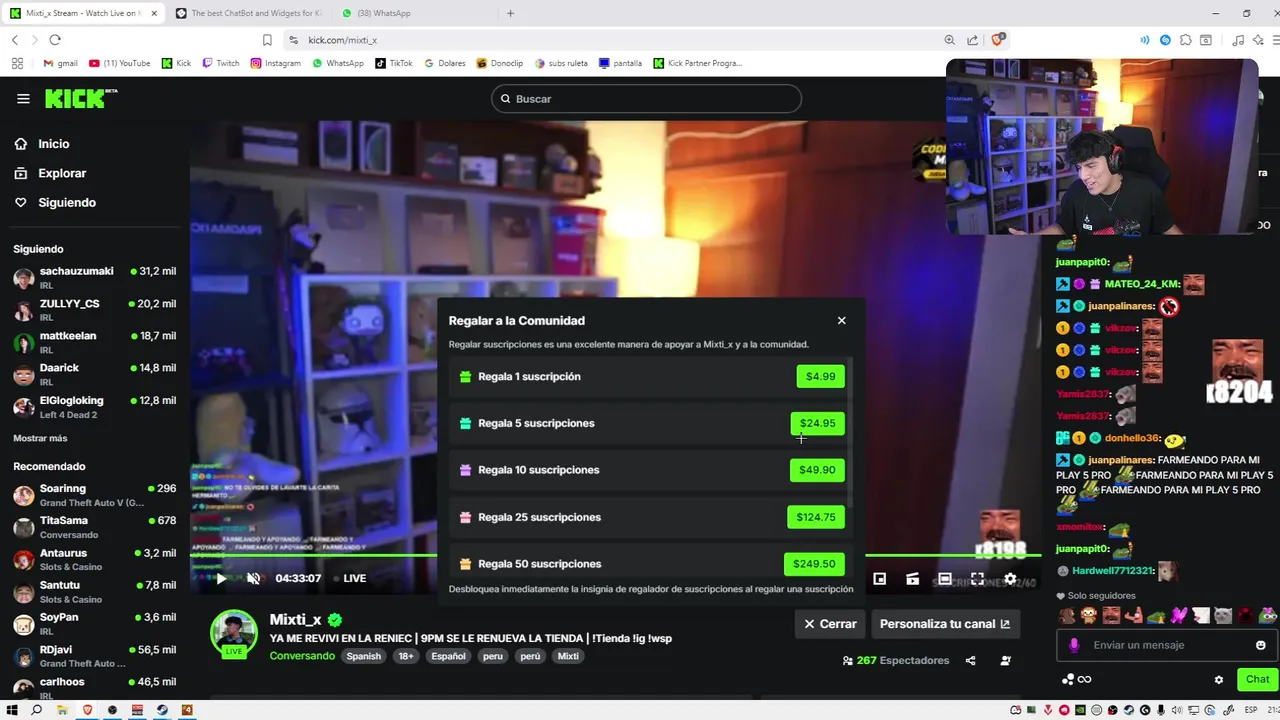Screen dimensions: 1280x720
Task: Open the Conversando category link
Action: click(x=302, y=656)
